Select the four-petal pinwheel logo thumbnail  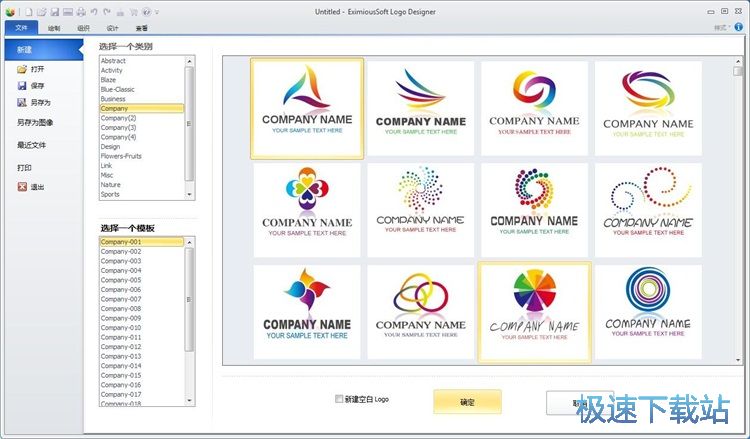click(307, 312)
